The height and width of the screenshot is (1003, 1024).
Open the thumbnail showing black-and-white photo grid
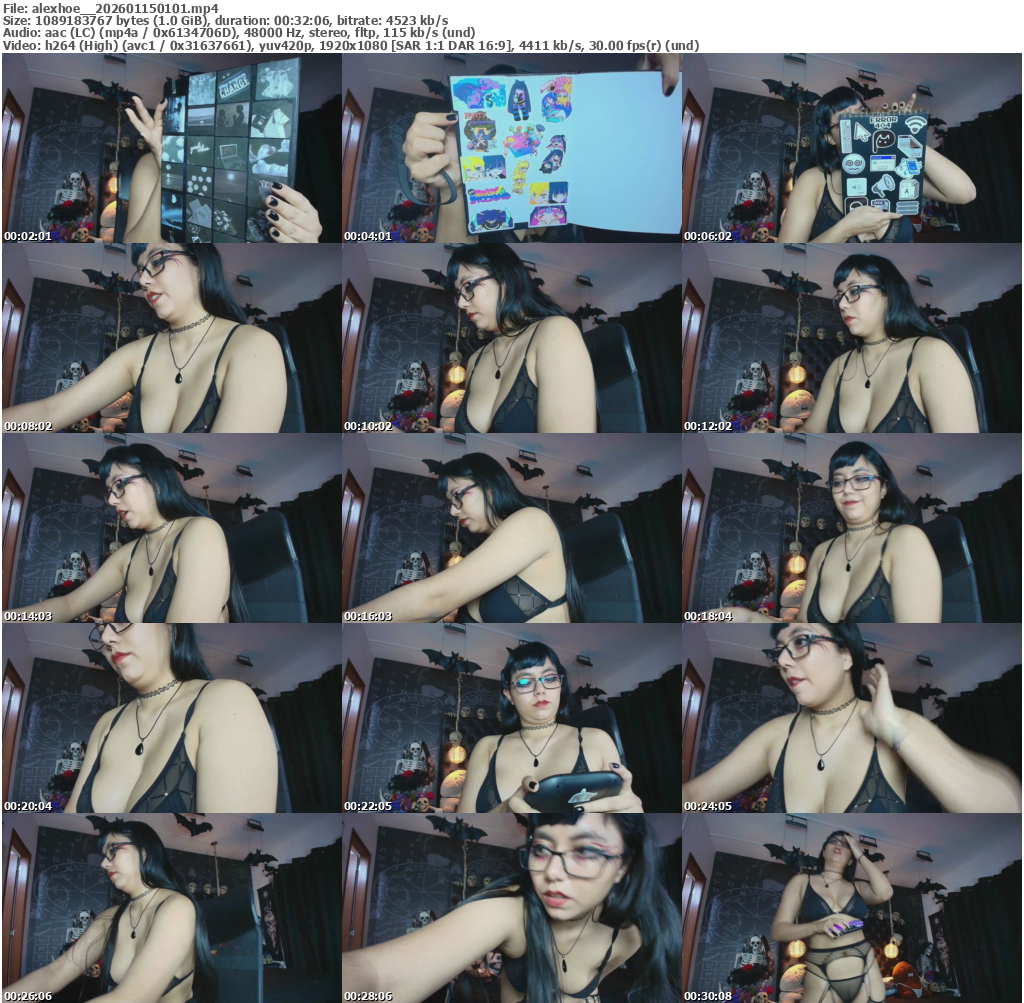point(172,148)
